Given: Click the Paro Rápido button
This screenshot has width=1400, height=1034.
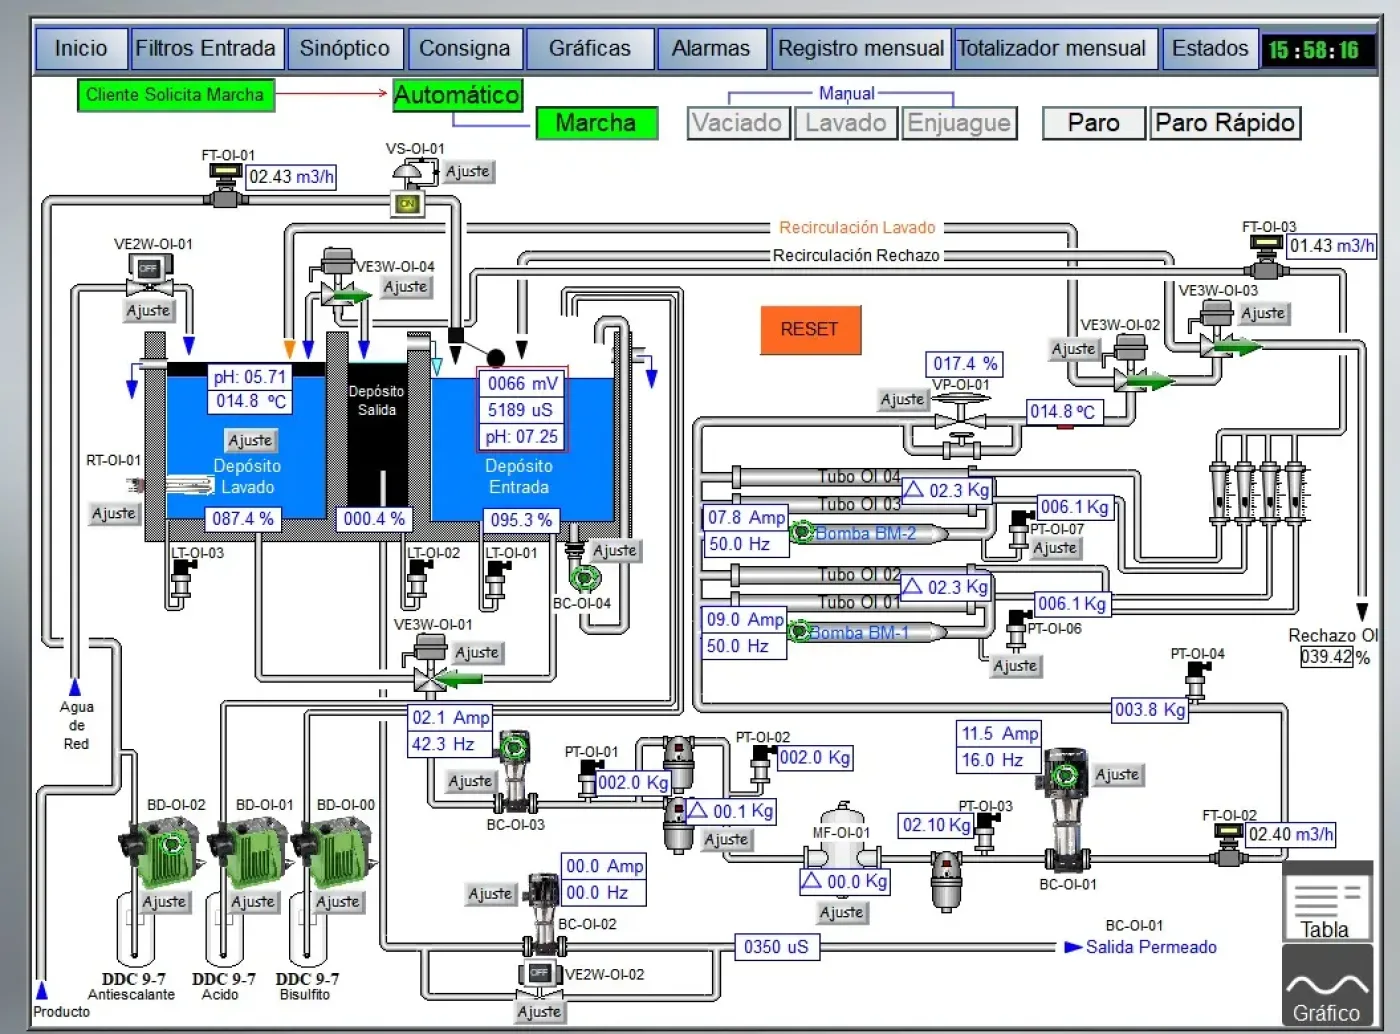Looking at the screenshot, I should click(1225, 123).
